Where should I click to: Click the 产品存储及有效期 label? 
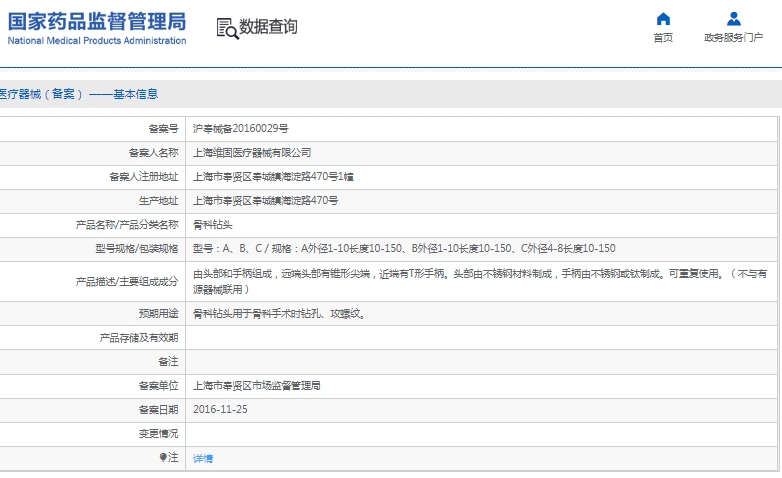coord(139,338)
